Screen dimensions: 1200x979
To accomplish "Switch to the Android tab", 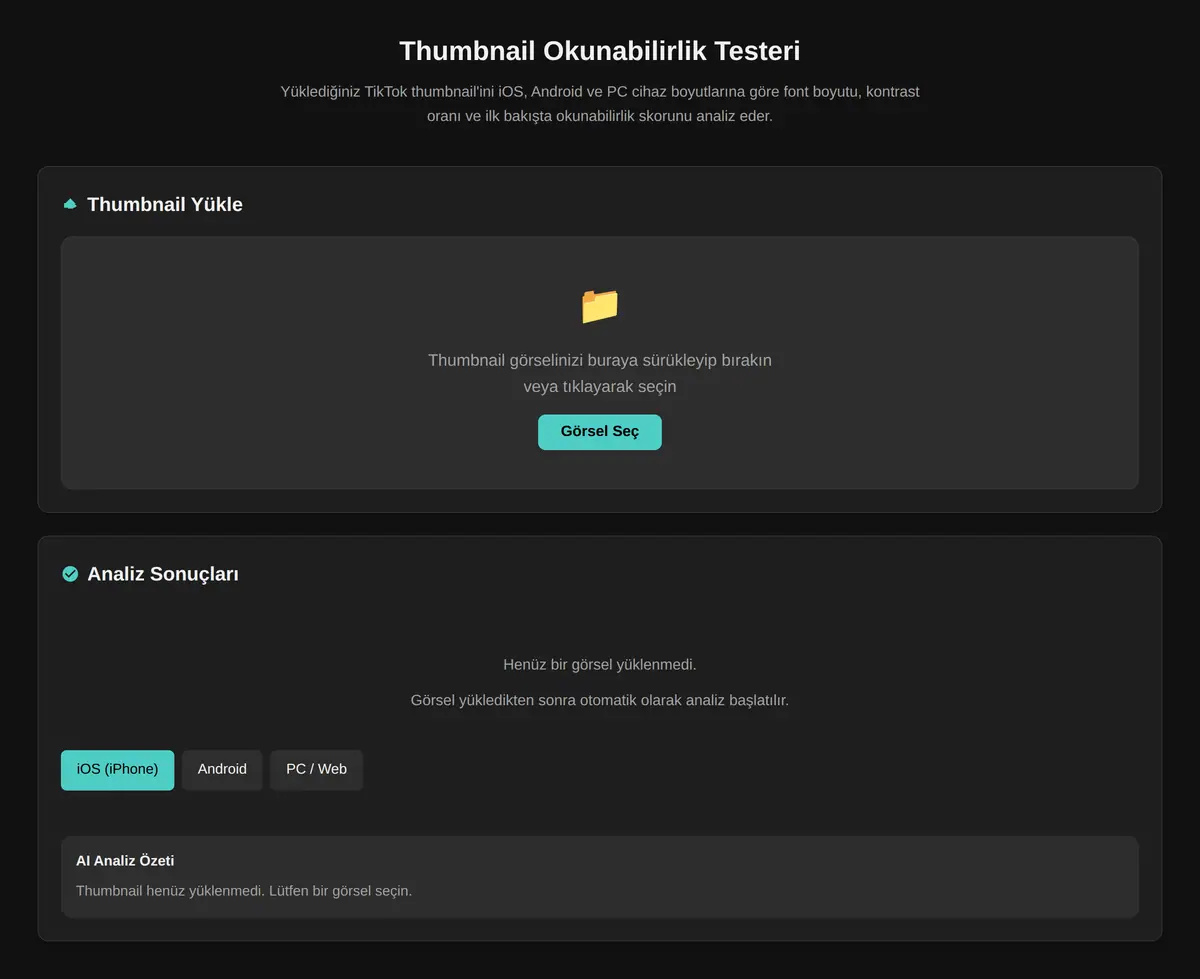I will (x=222, y=770).
